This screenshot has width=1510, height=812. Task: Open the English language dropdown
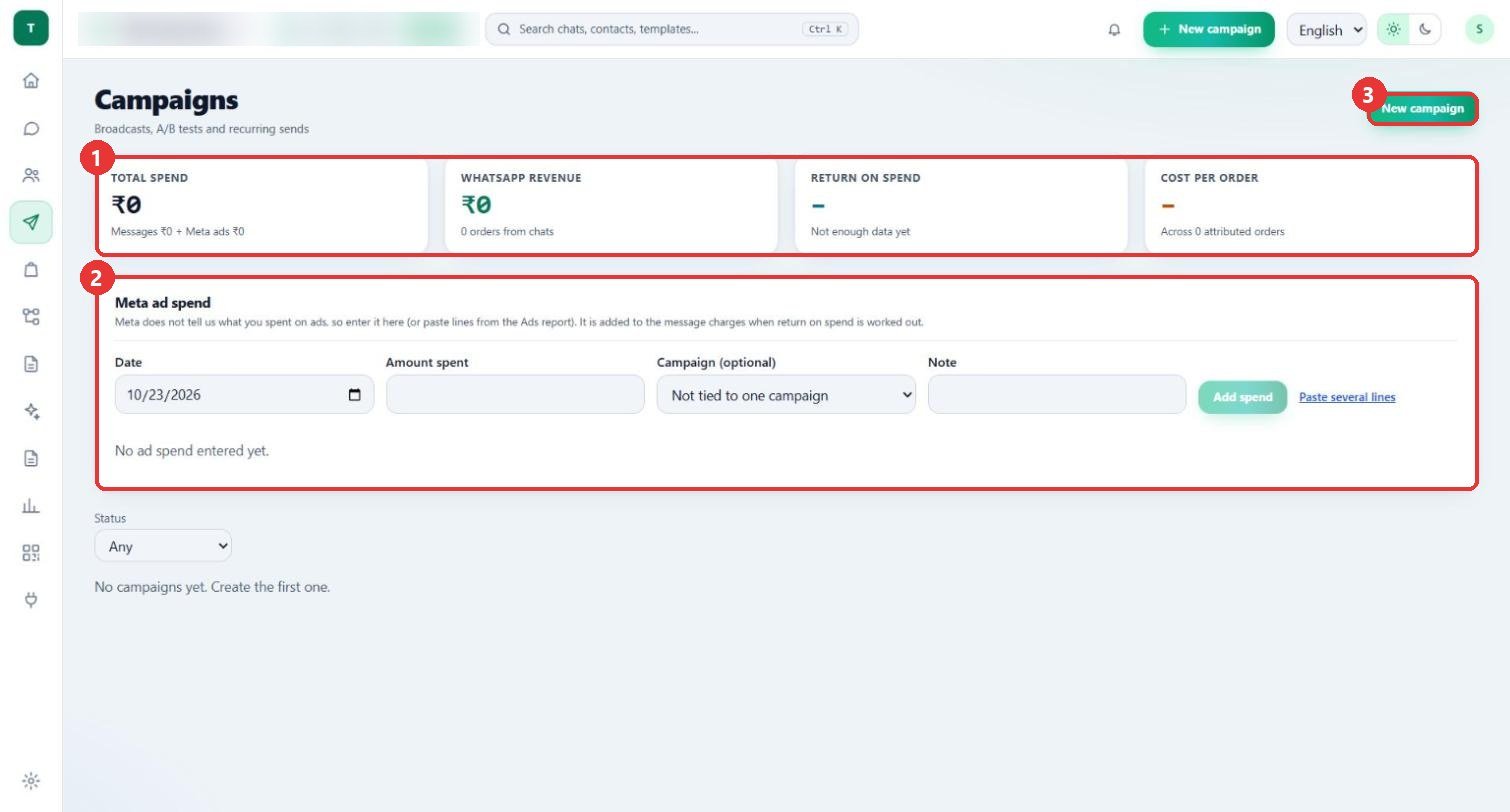(x=1327, y=29)
